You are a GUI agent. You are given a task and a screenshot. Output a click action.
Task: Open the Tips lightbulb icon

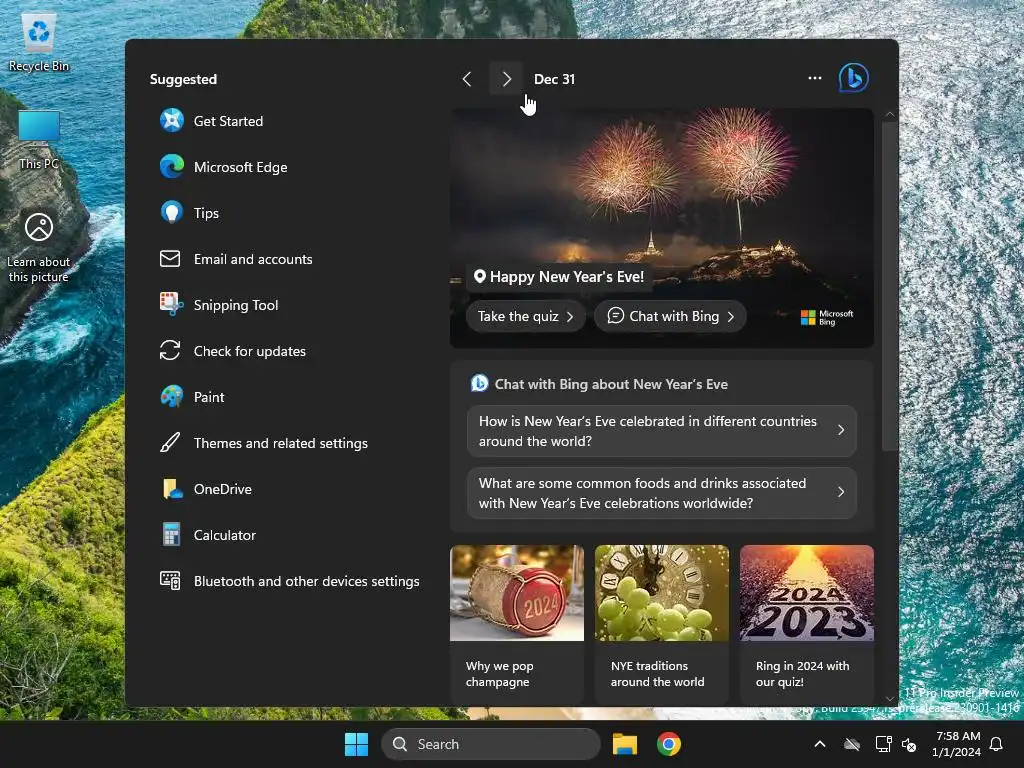[x=172, y=213]
